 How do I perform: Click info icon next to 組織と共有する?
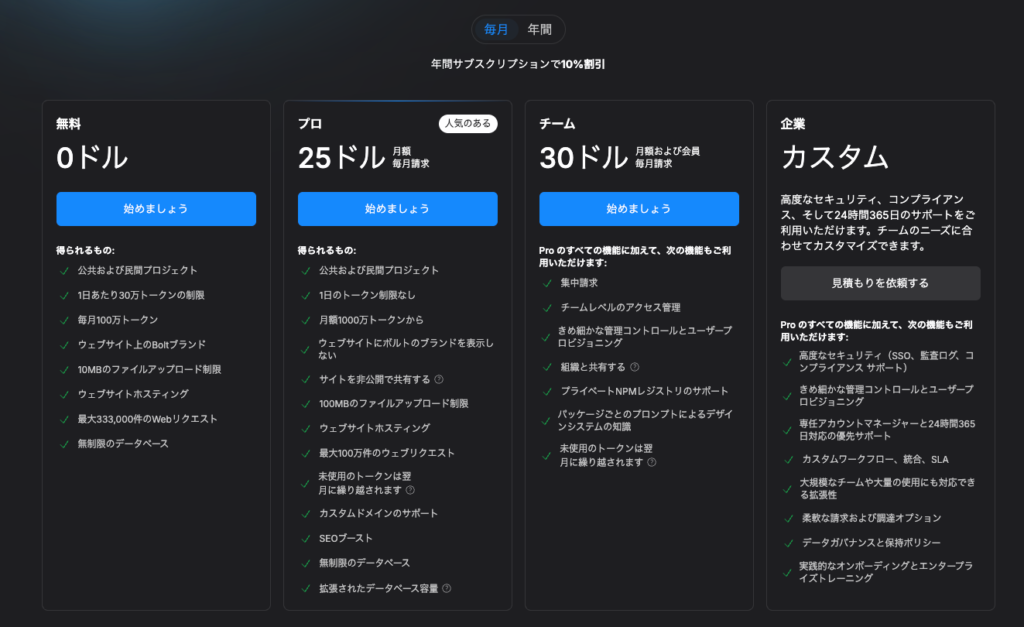[635, 367]
